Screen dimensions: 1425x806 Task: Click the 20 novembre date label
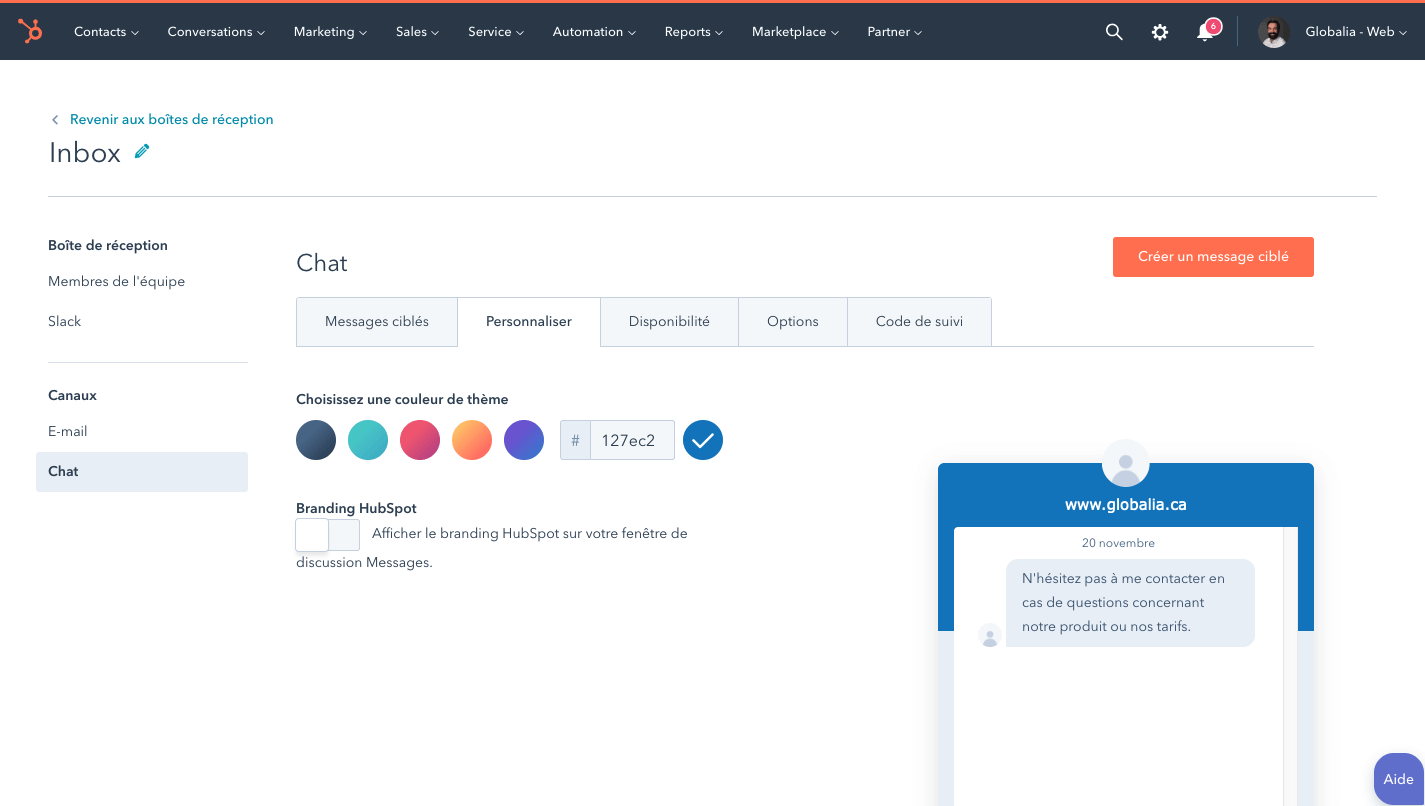pyautogui.click(x=1118, y=543)
